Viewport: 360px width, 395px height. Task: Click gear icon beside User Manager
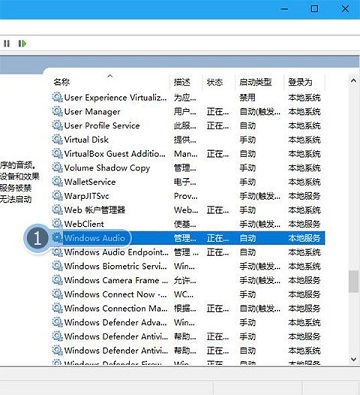pyautogui.click(x=57, y=111)
